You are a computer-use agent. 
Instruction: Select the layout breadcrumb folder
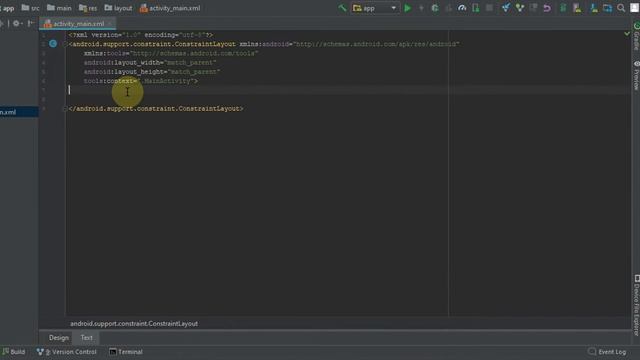point(118,8)
